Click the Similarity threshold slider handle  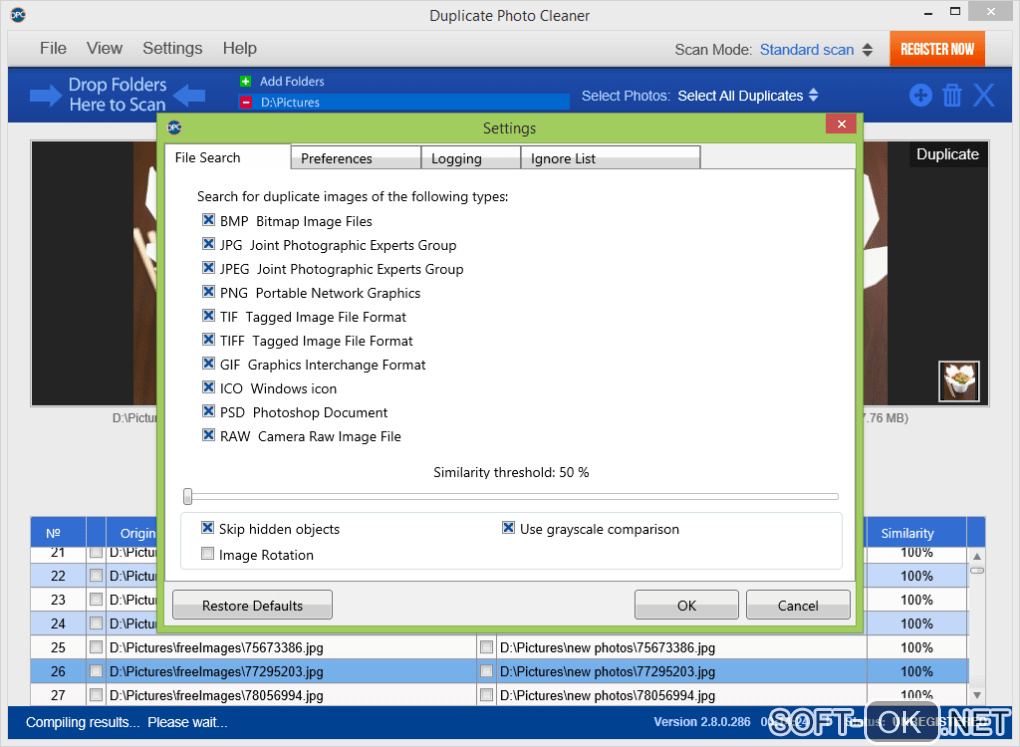click(187, 496)
